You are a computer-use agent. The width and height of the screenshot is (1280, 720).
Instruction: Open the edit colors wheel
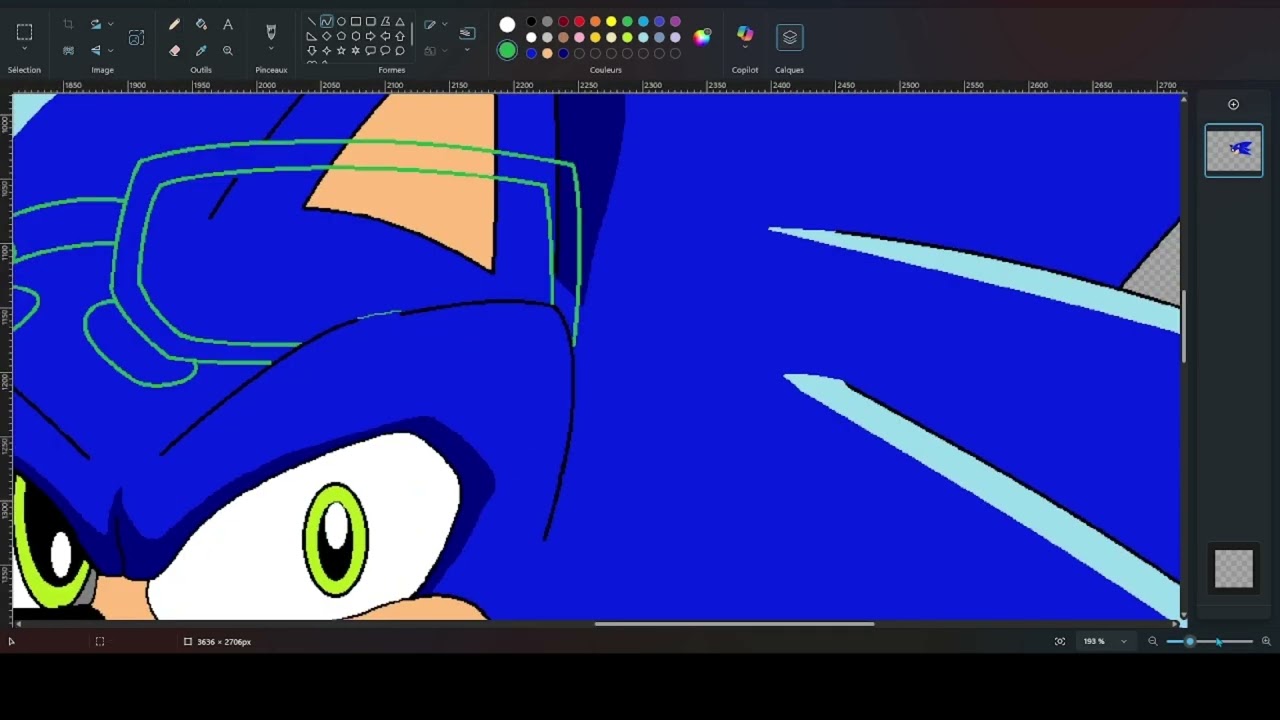pyautogui.click(x=702, y=37)
